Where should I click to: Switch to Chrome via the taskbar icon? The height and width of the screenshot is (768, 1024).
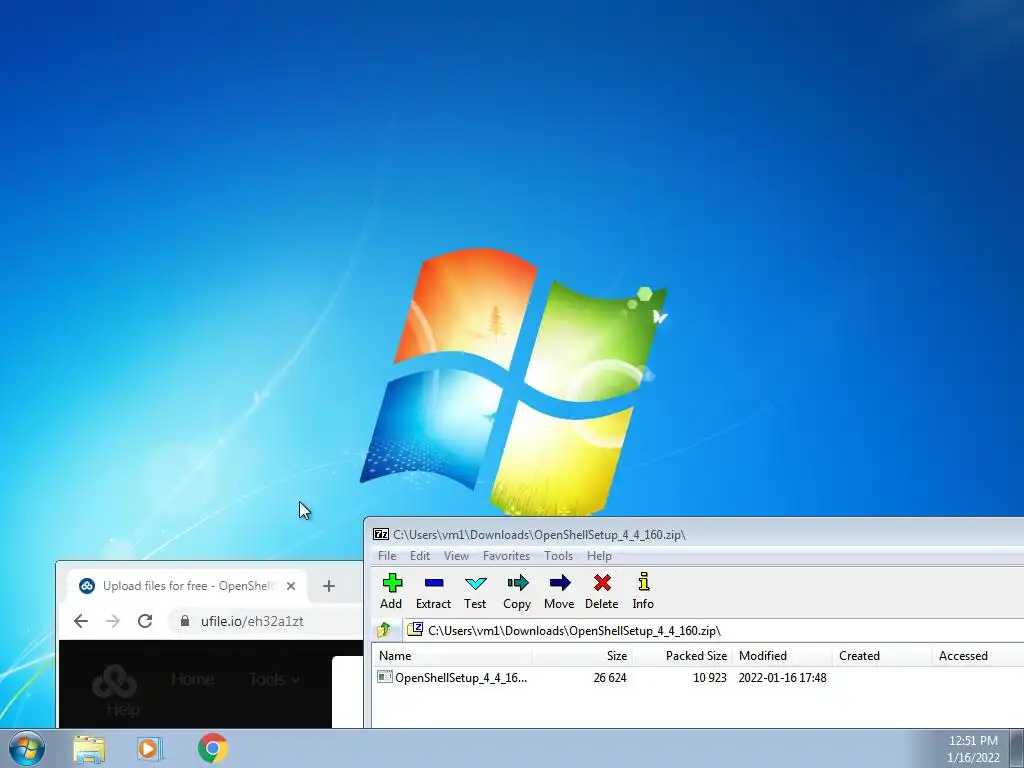[212, 748]
